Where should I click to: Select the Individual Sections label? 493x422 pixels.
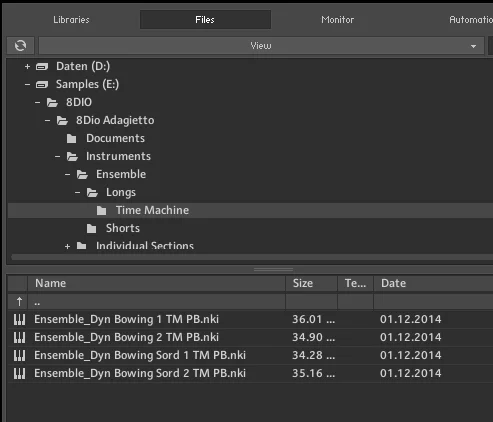(x=145, y=246)
